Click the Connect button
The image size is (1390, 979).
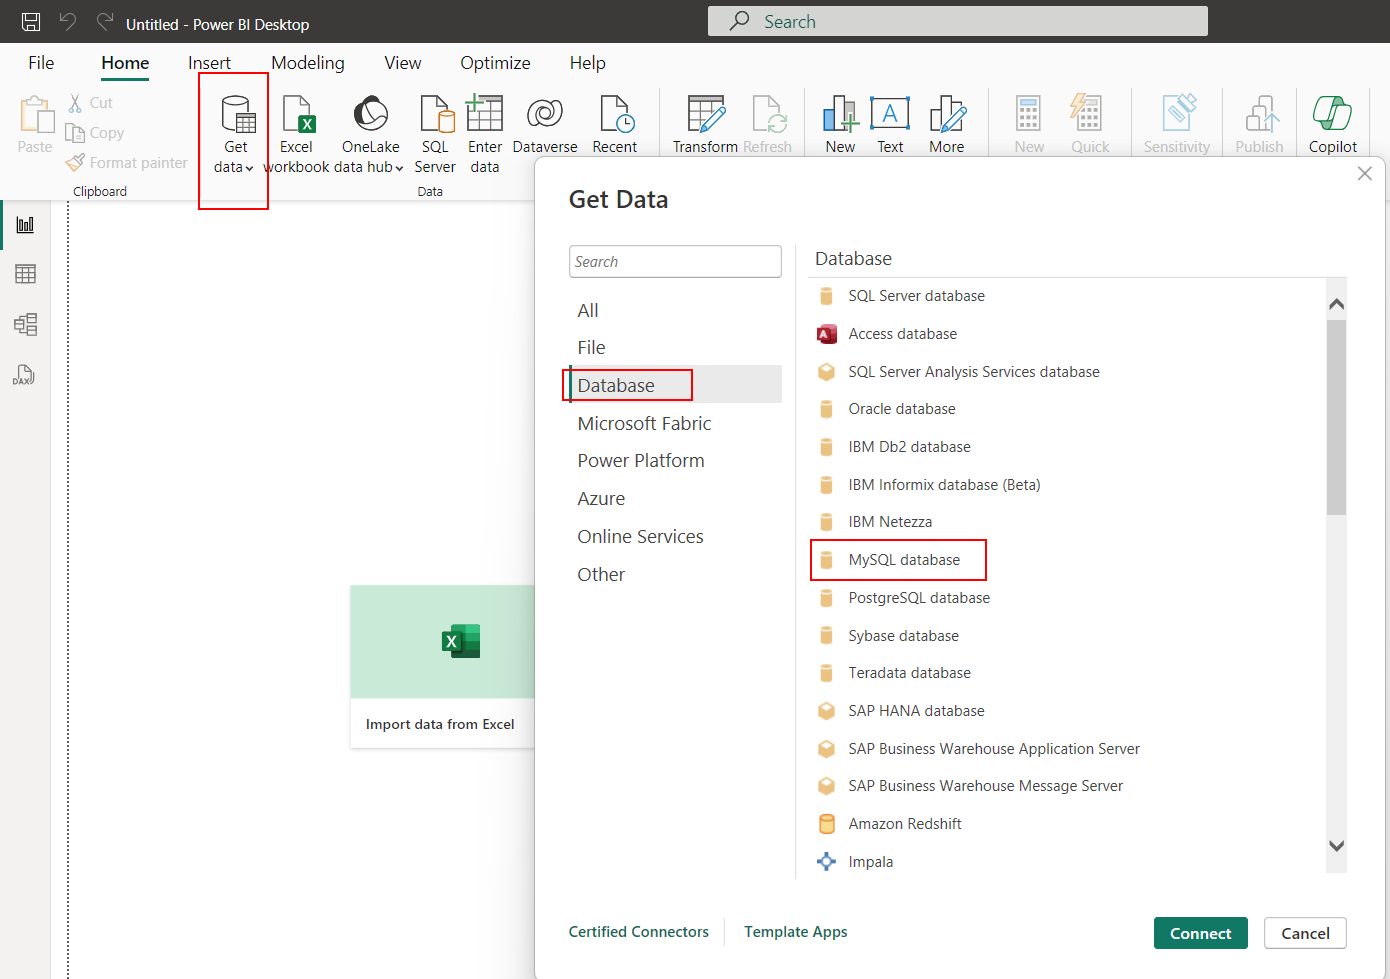[x=1201, y=933]
